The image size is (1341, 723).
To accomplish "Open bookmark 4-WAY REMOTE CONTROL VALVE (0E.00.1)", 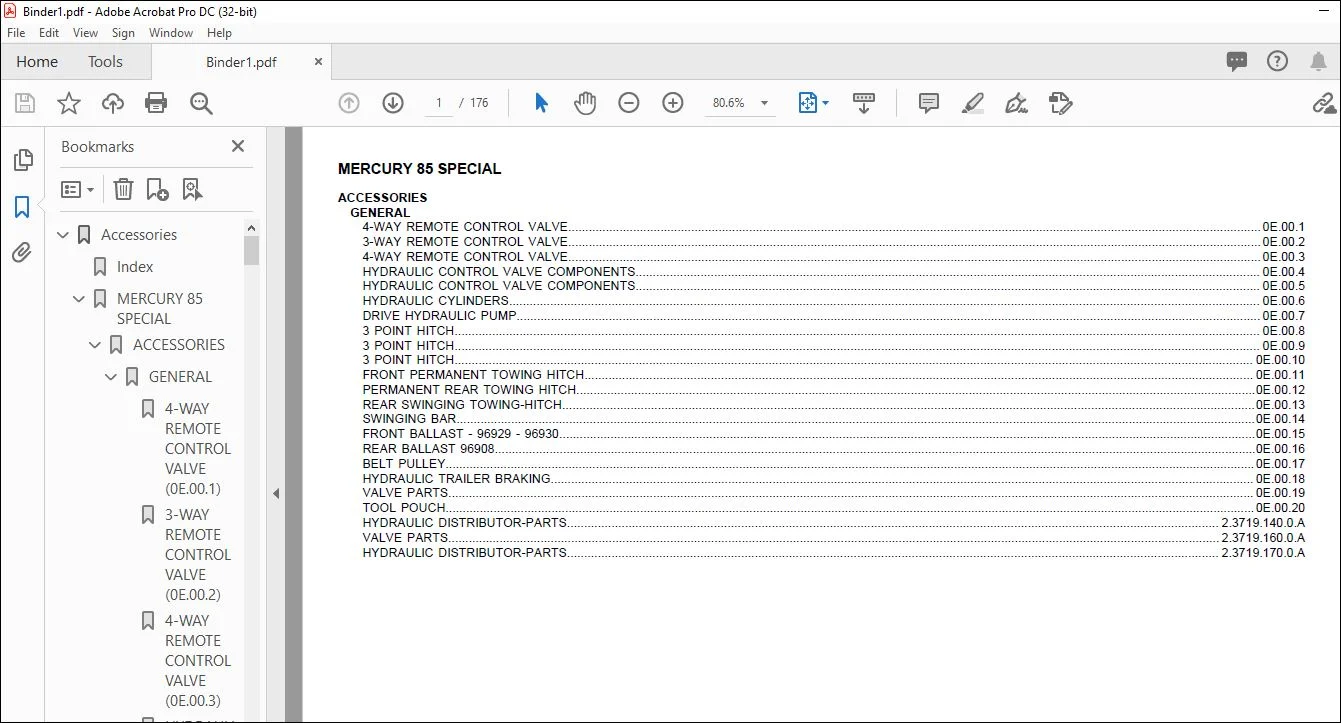I will coord(197,448).
